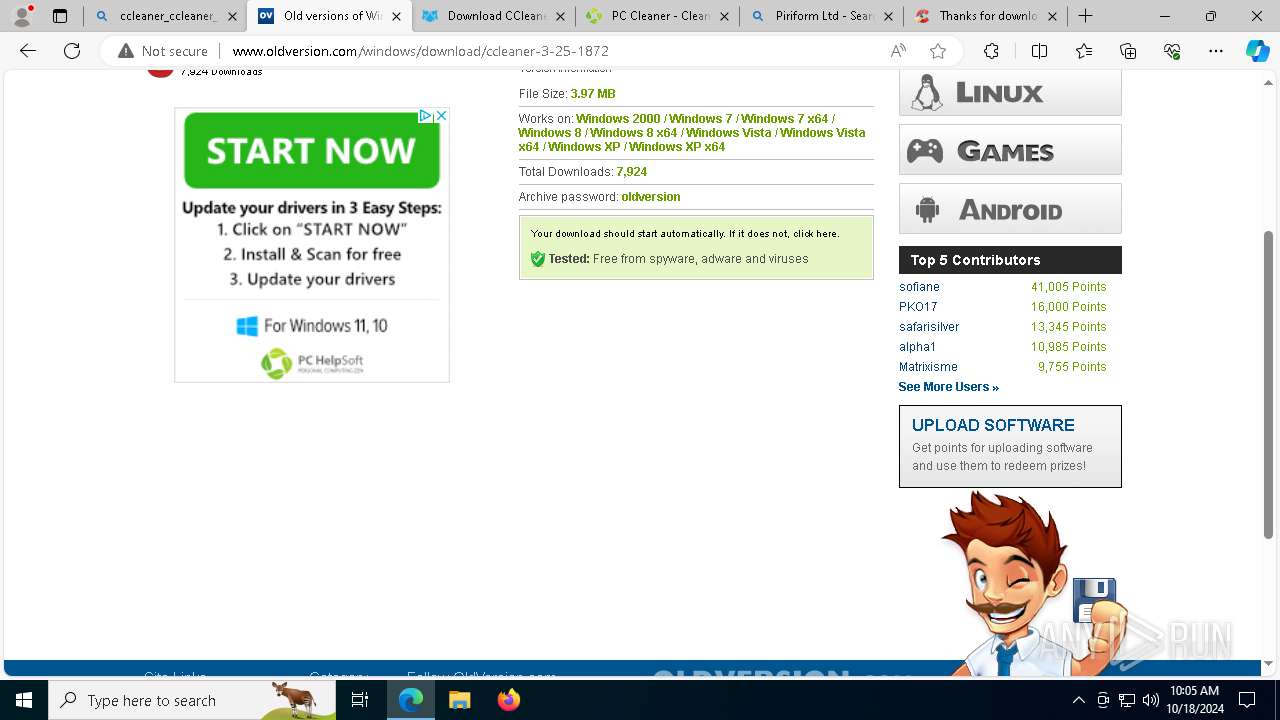Click the PC HelpSoft logo in ad
The image size is (1280, 720).
tap(312, 363)
